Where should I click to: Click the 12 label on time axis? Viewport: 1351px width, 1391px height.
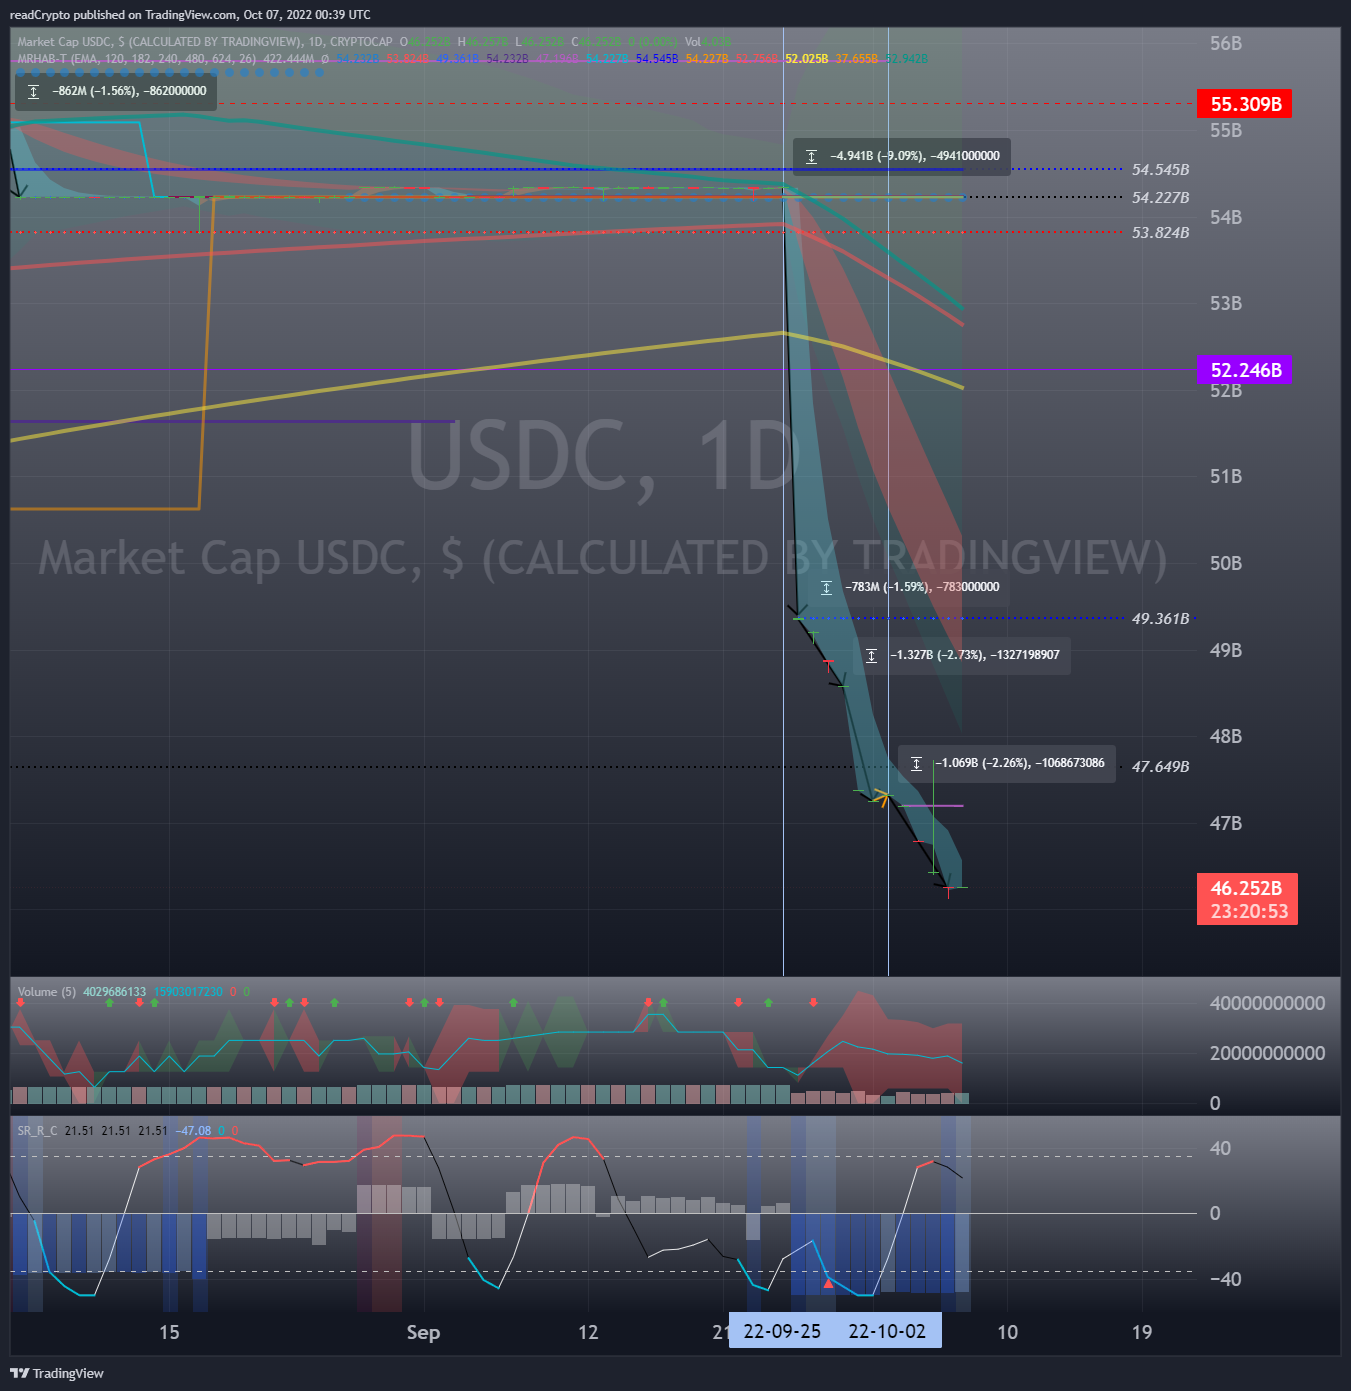(x=588, y=1332)
